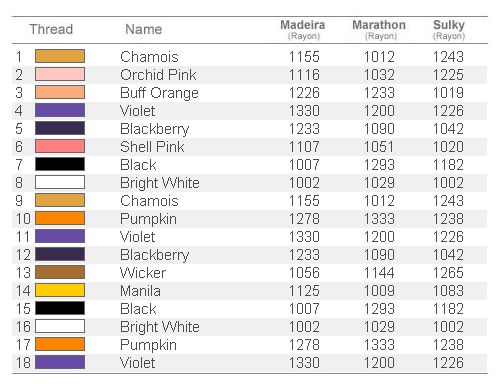The width and height of the screenshot is (500, 384).
Task: Click thread number 13 in the list
Action: pyautogui.click(x=23, y=273)
